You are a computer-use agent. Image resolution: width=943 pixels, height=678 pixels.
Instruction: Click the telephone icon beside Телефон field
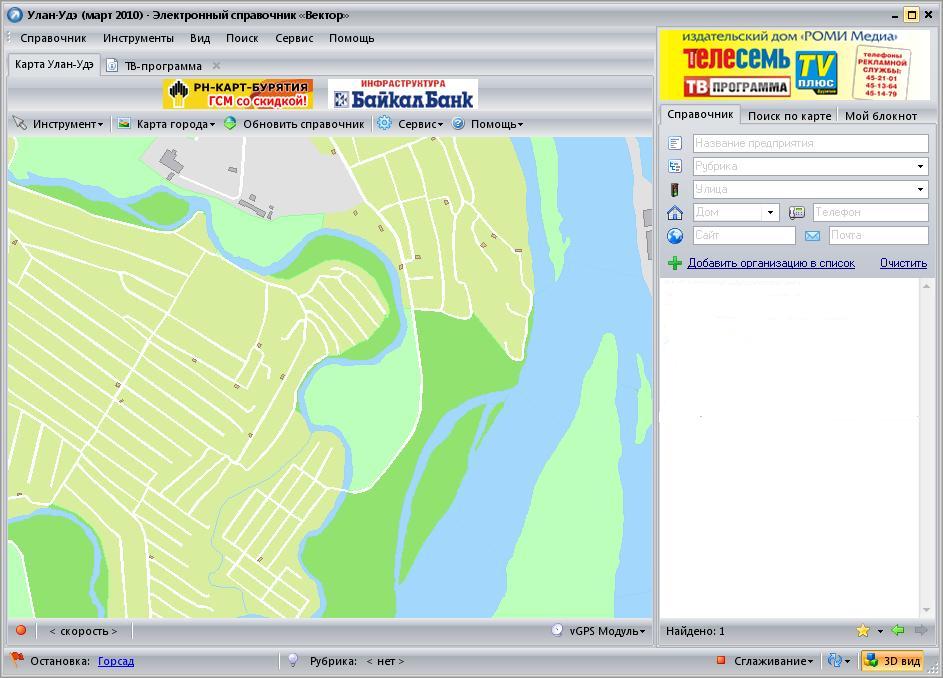(x=797, y=212)
